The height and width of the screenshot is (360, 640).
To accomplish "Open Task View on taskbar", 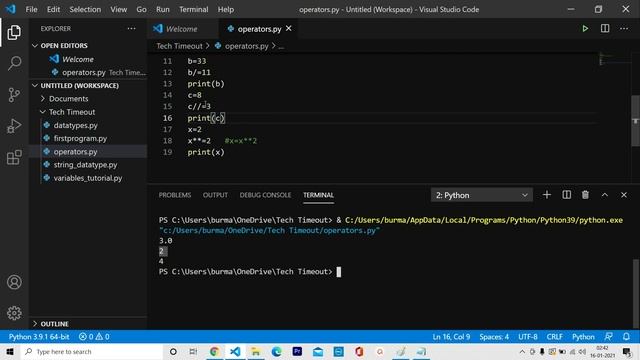I will click(x=193, y=351).
